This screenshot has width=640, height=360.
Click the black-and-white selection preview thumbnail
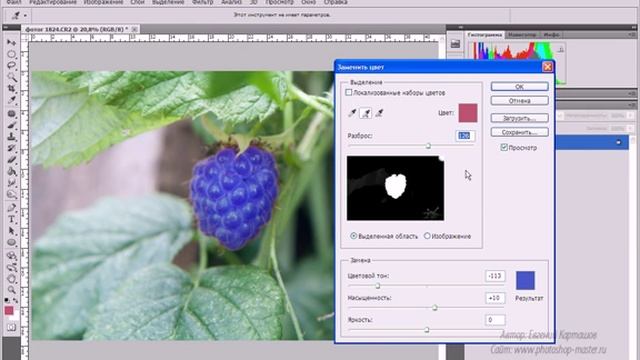pos(396,188)
